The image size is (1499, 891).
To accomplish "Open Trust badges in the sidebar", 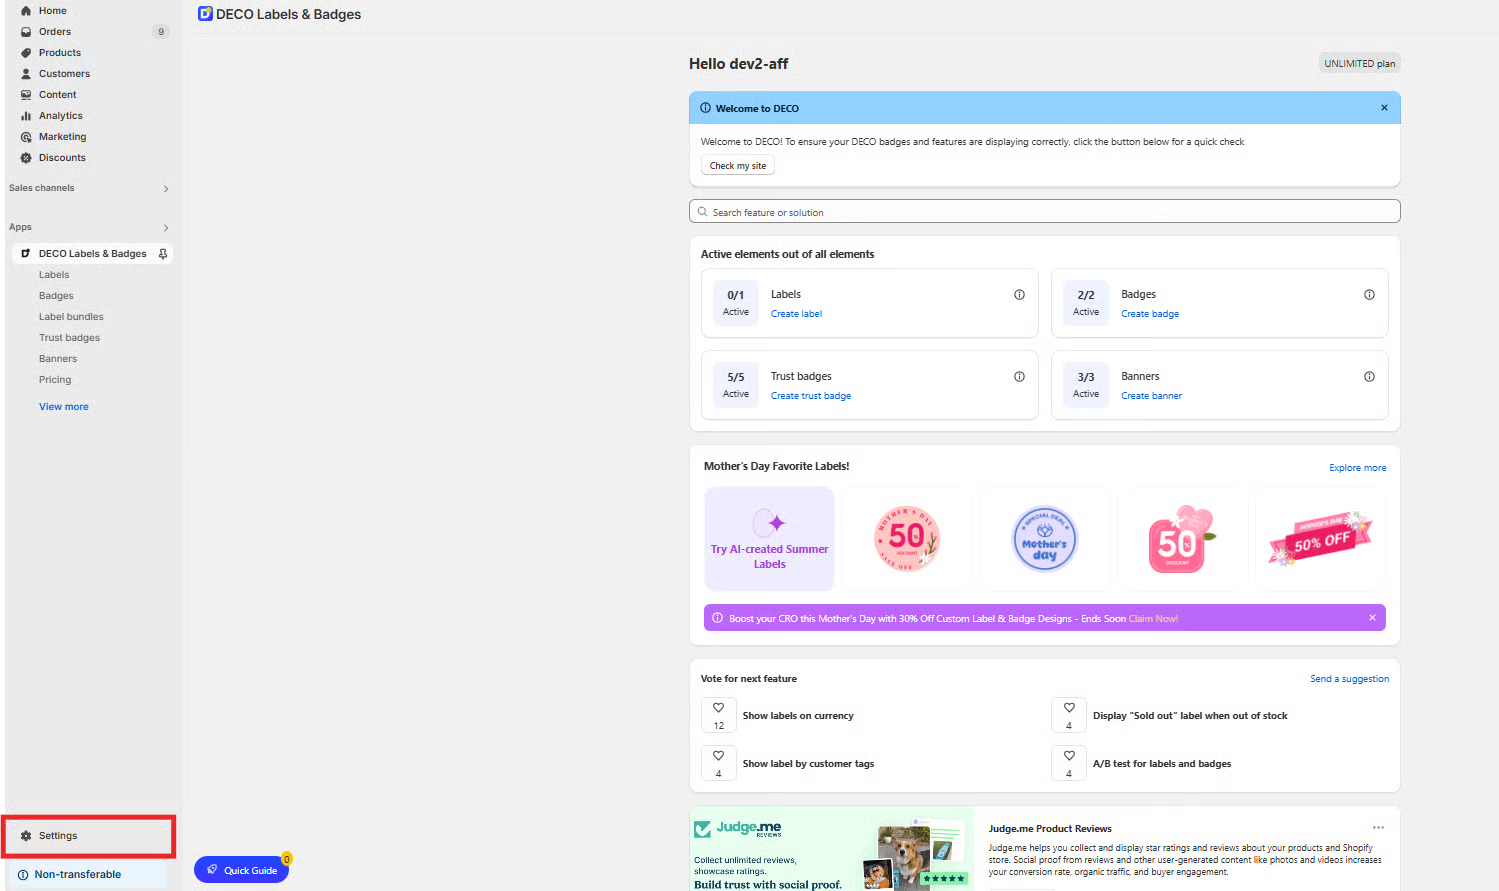I will tap(69, 338).
